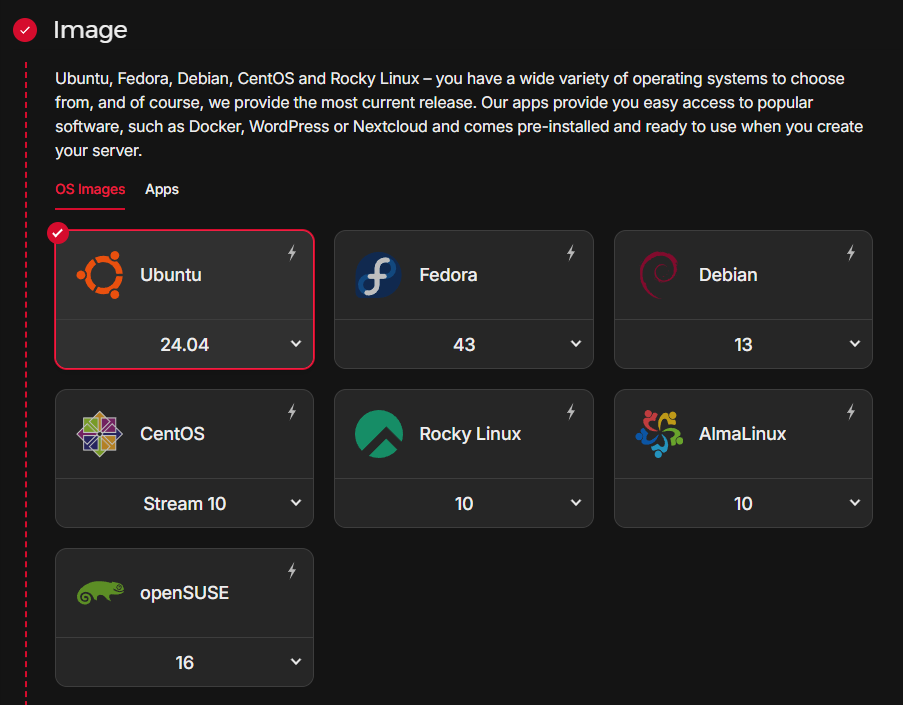
Task: Click the Ubuntu logo icon
Action: tap(100, 274)
